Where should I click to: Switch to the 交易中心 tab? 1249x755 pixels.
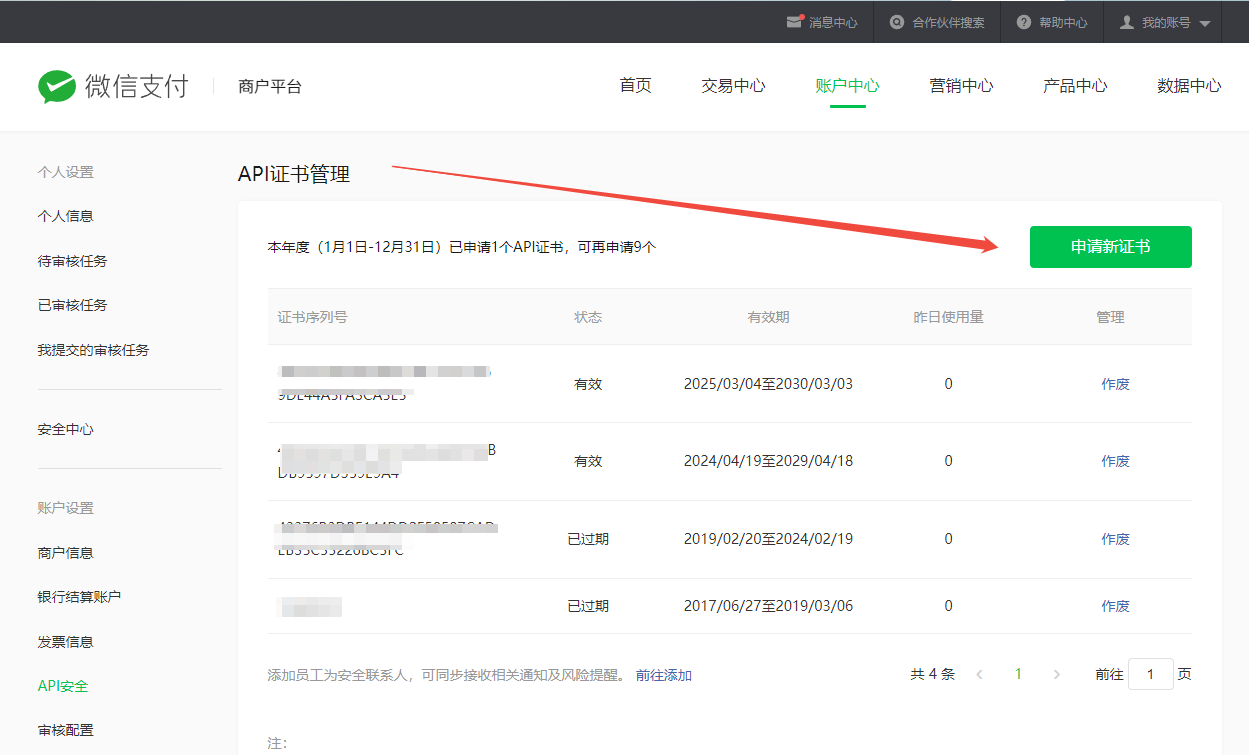click(x=734, y=86)
